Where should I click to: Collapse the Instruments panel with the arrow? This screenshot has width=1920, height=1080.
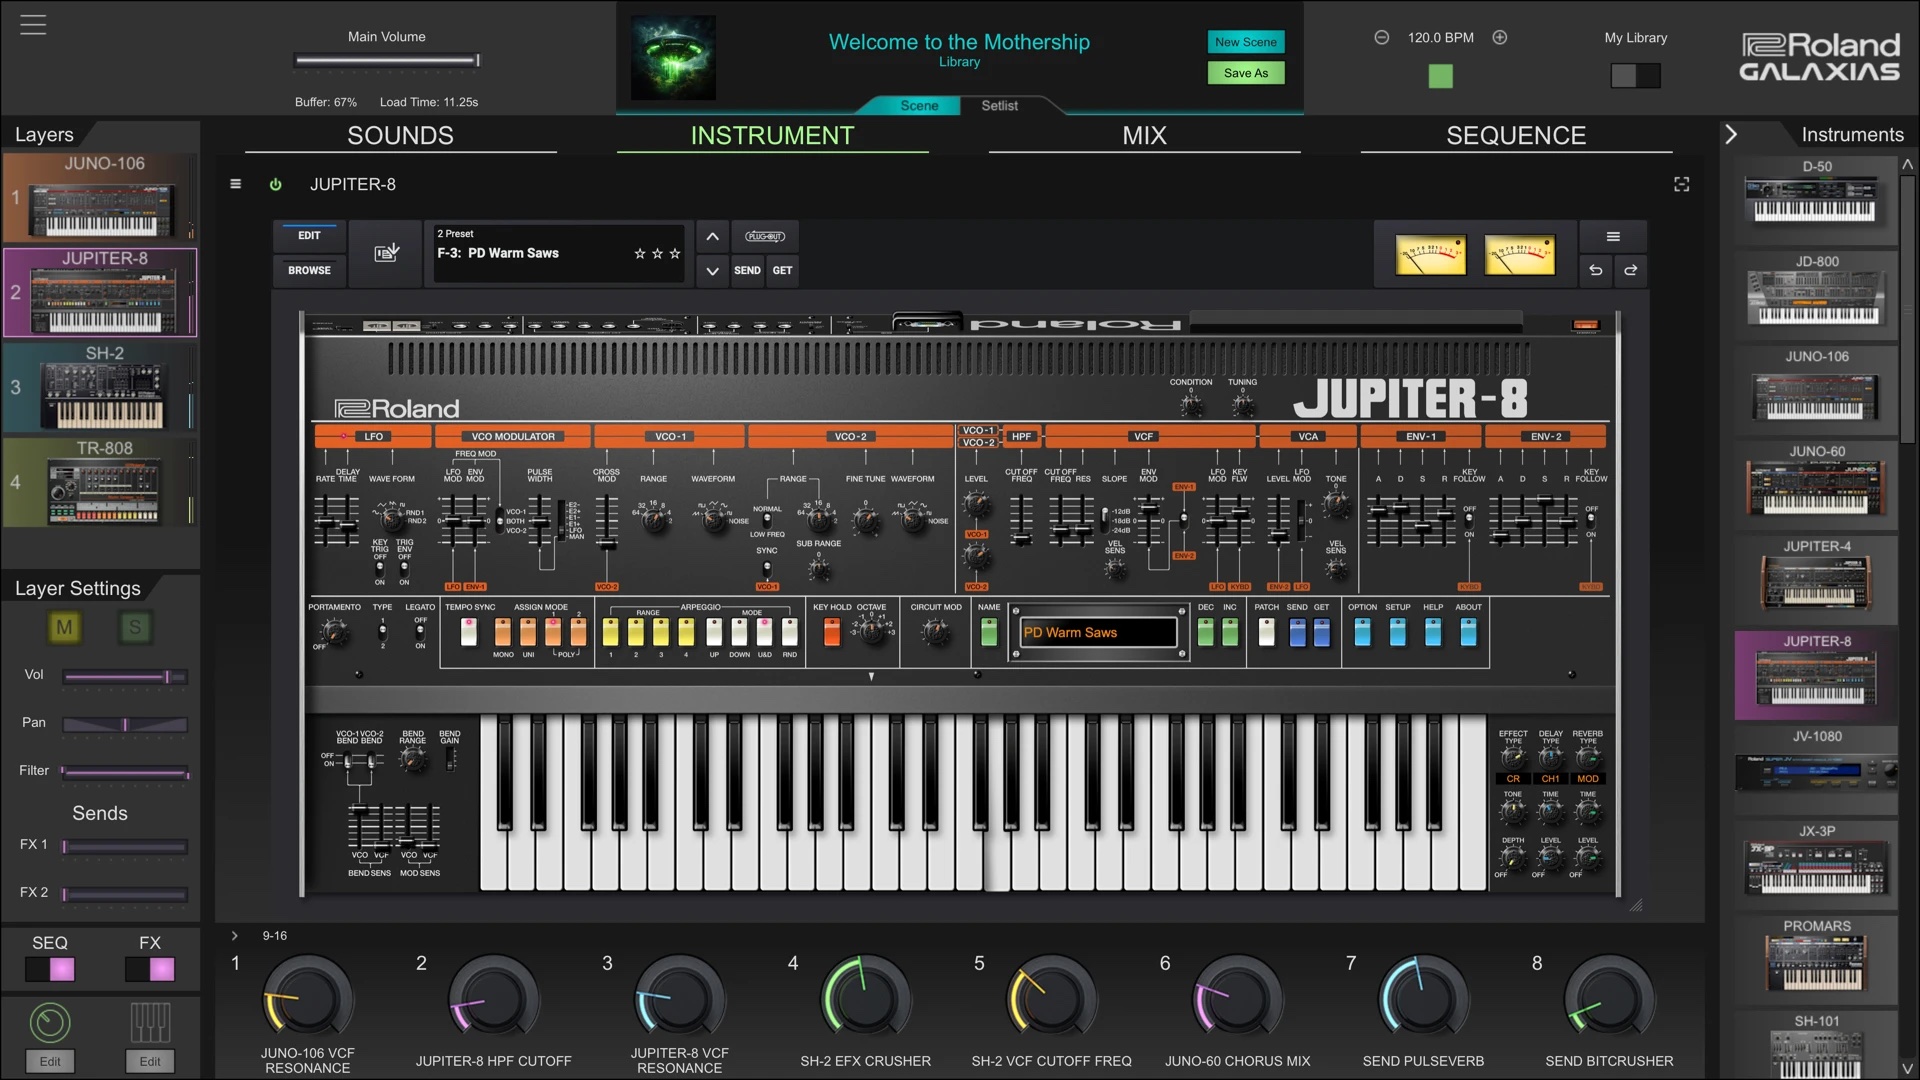pos(1731,134)
